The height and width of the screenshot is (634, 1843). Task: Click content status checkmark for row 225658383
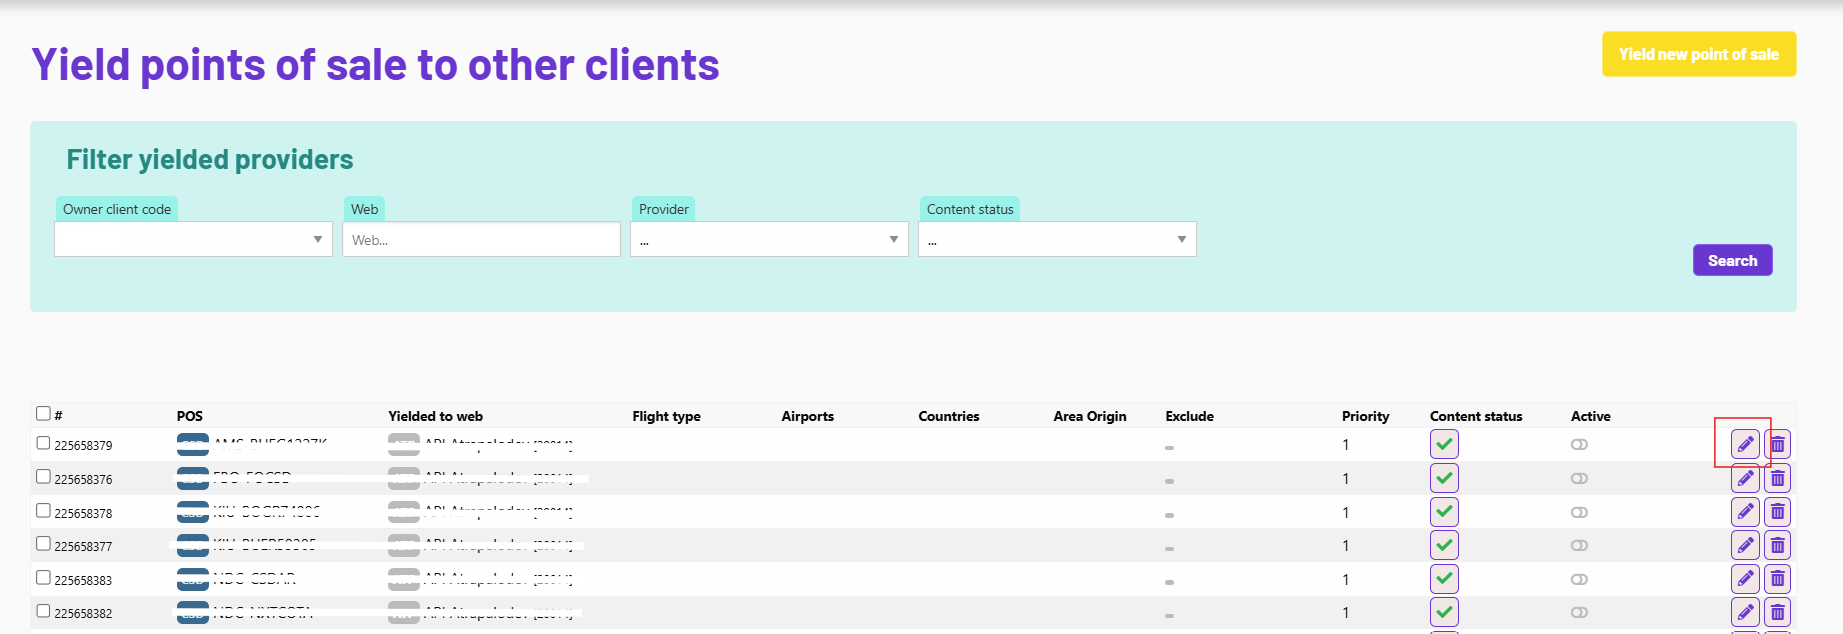click(x=1444, y=579)
